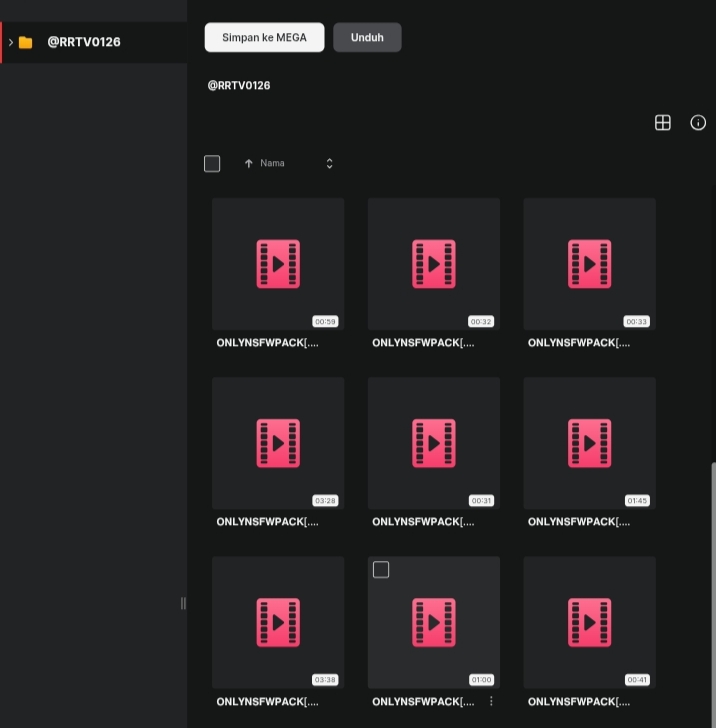Click file name under the 01:00 video
This screenshot has height=728, width=716.
point(423,702)
